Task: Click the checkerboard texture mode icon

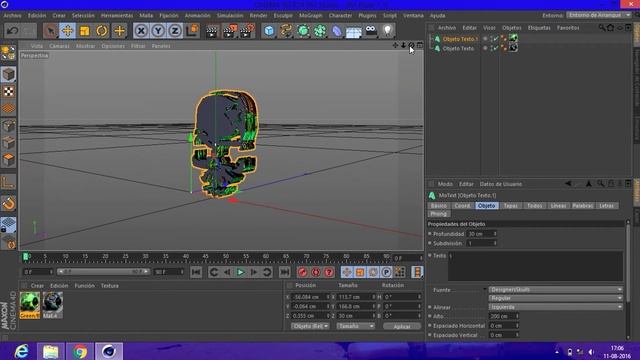Action: click(x=9, y=91)
